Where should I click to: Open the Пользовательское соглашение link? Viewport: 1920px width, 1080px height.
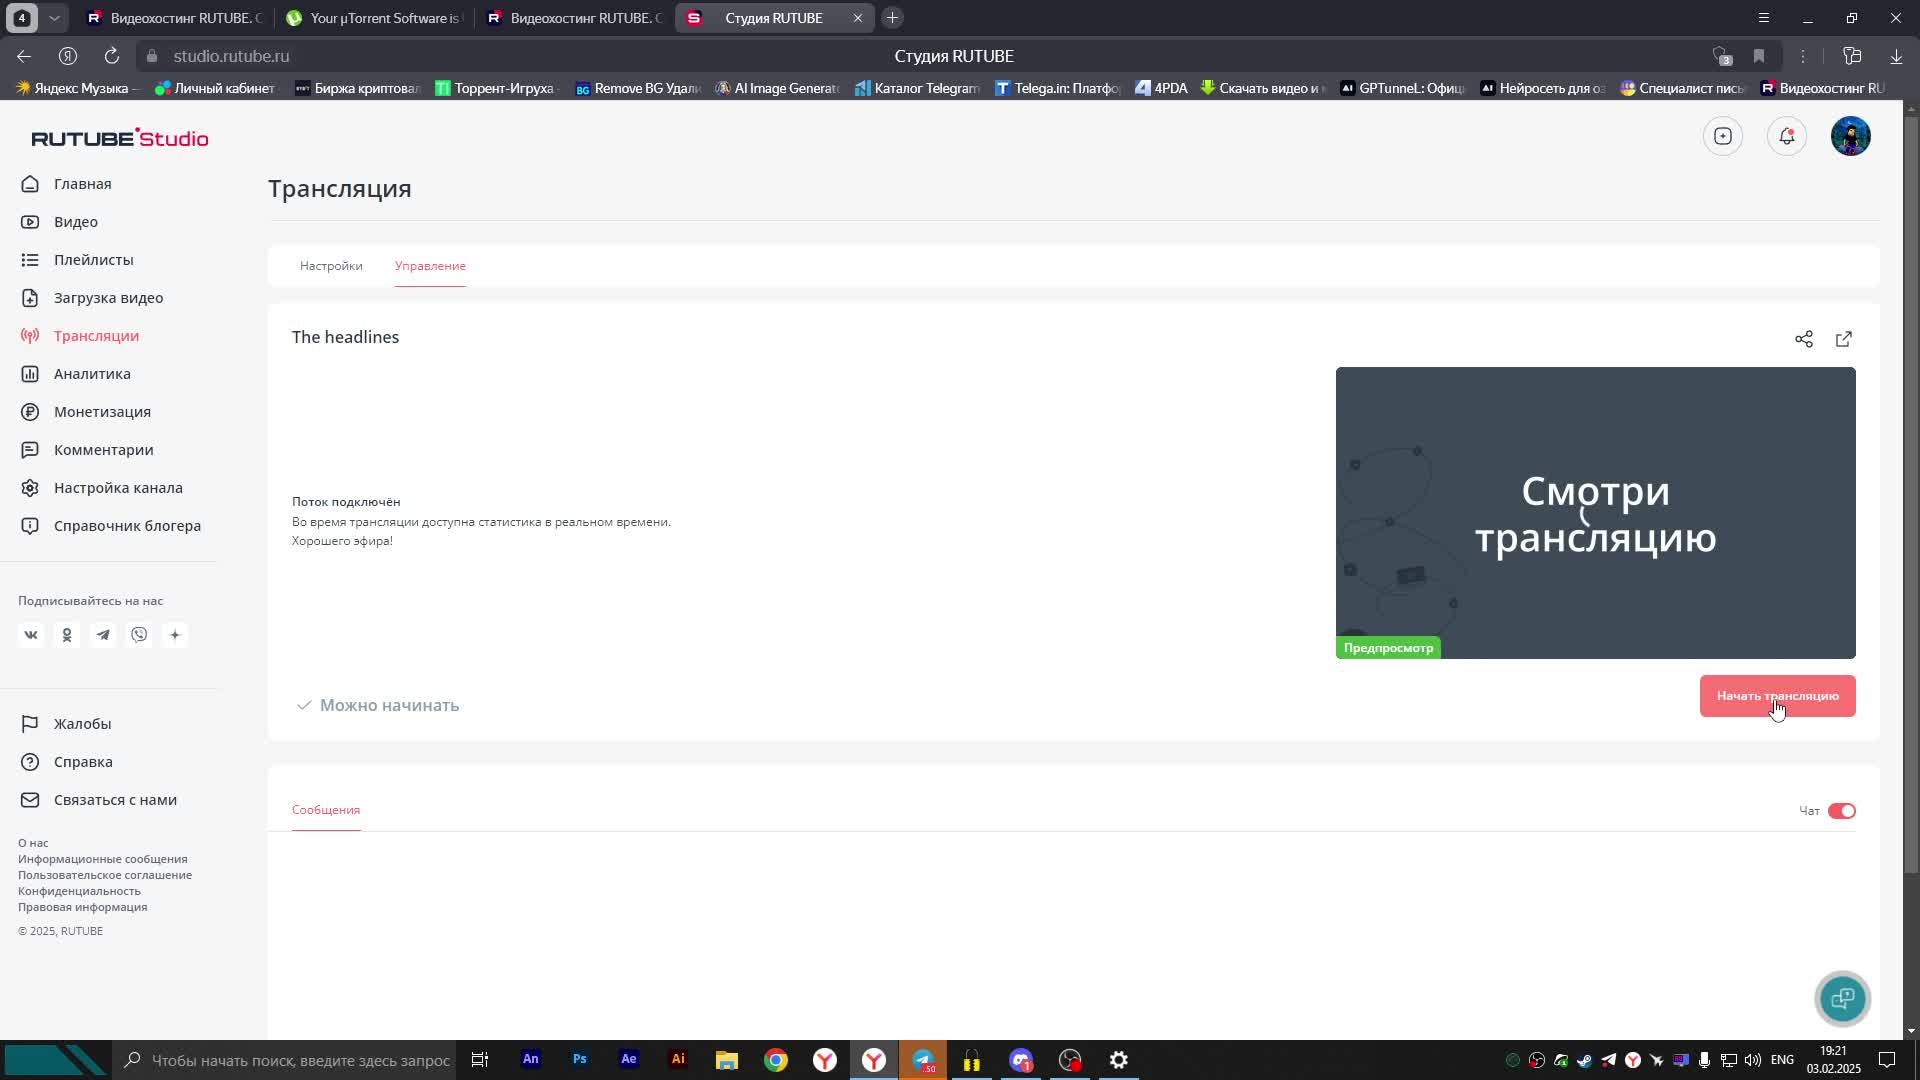105,875
